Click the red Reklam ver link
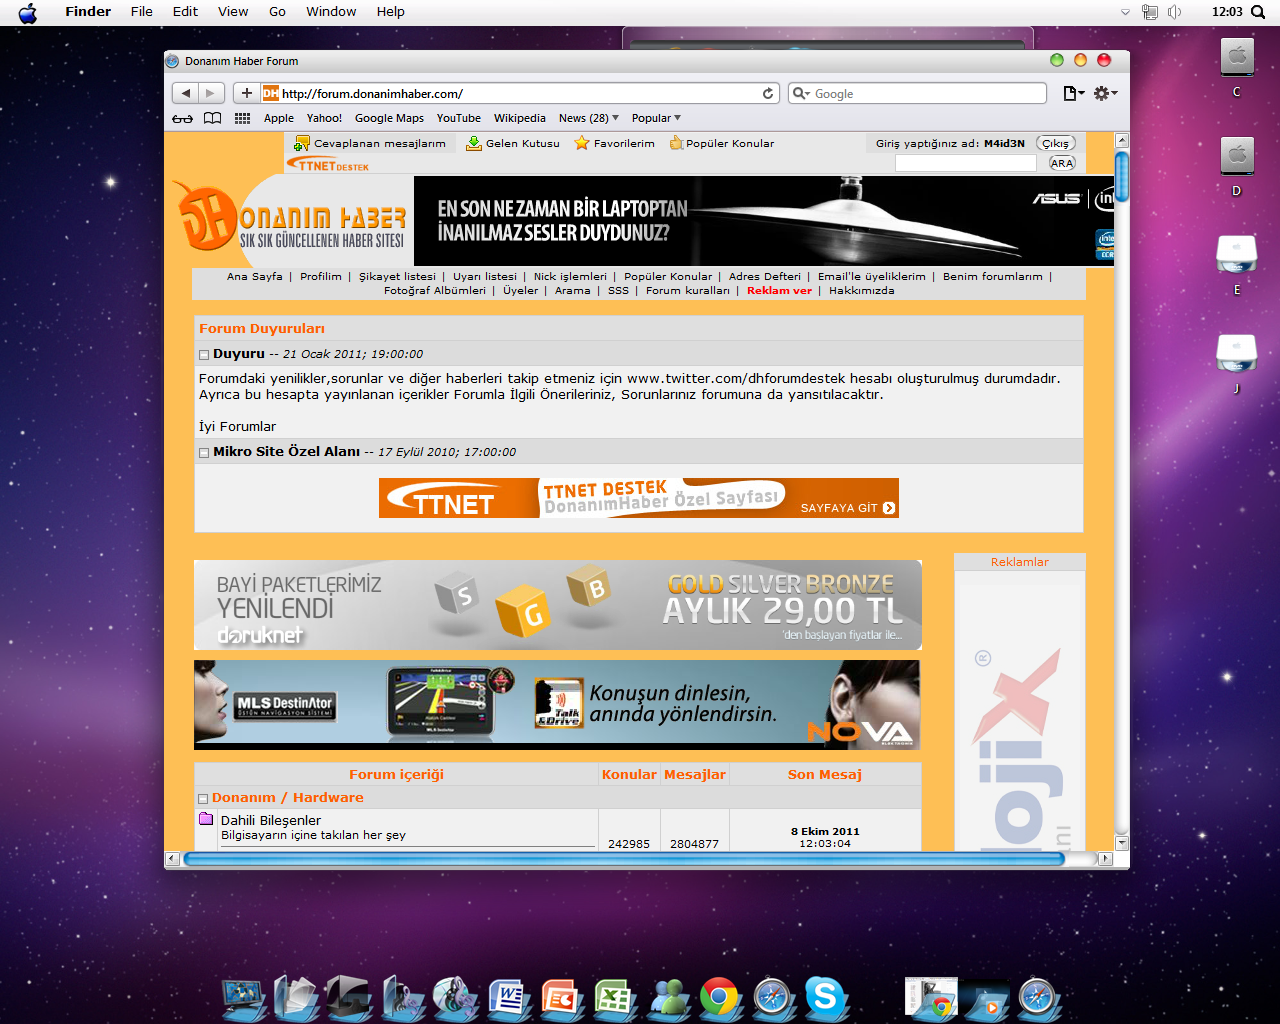The image size is (1280, 1024). [x=779, y=291]
